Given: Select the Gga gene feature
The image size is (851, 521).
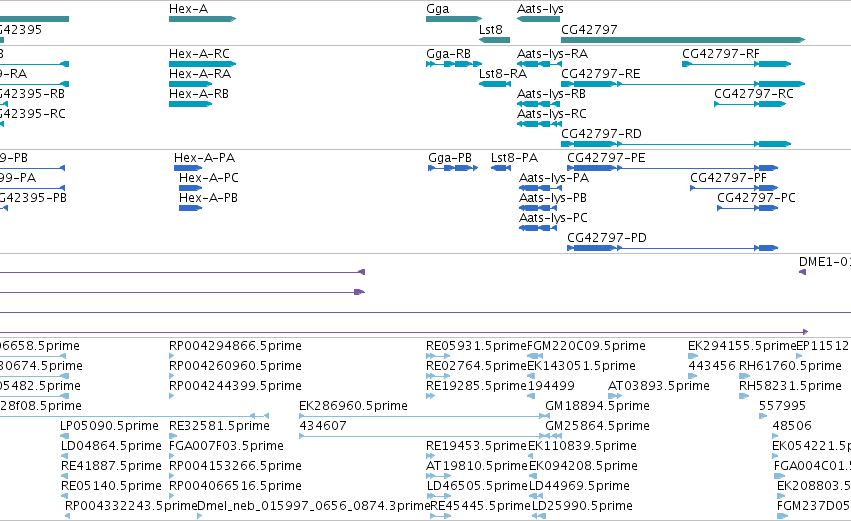Looking at the screenshot, I should pyautogui.click(x=454, y=19).
